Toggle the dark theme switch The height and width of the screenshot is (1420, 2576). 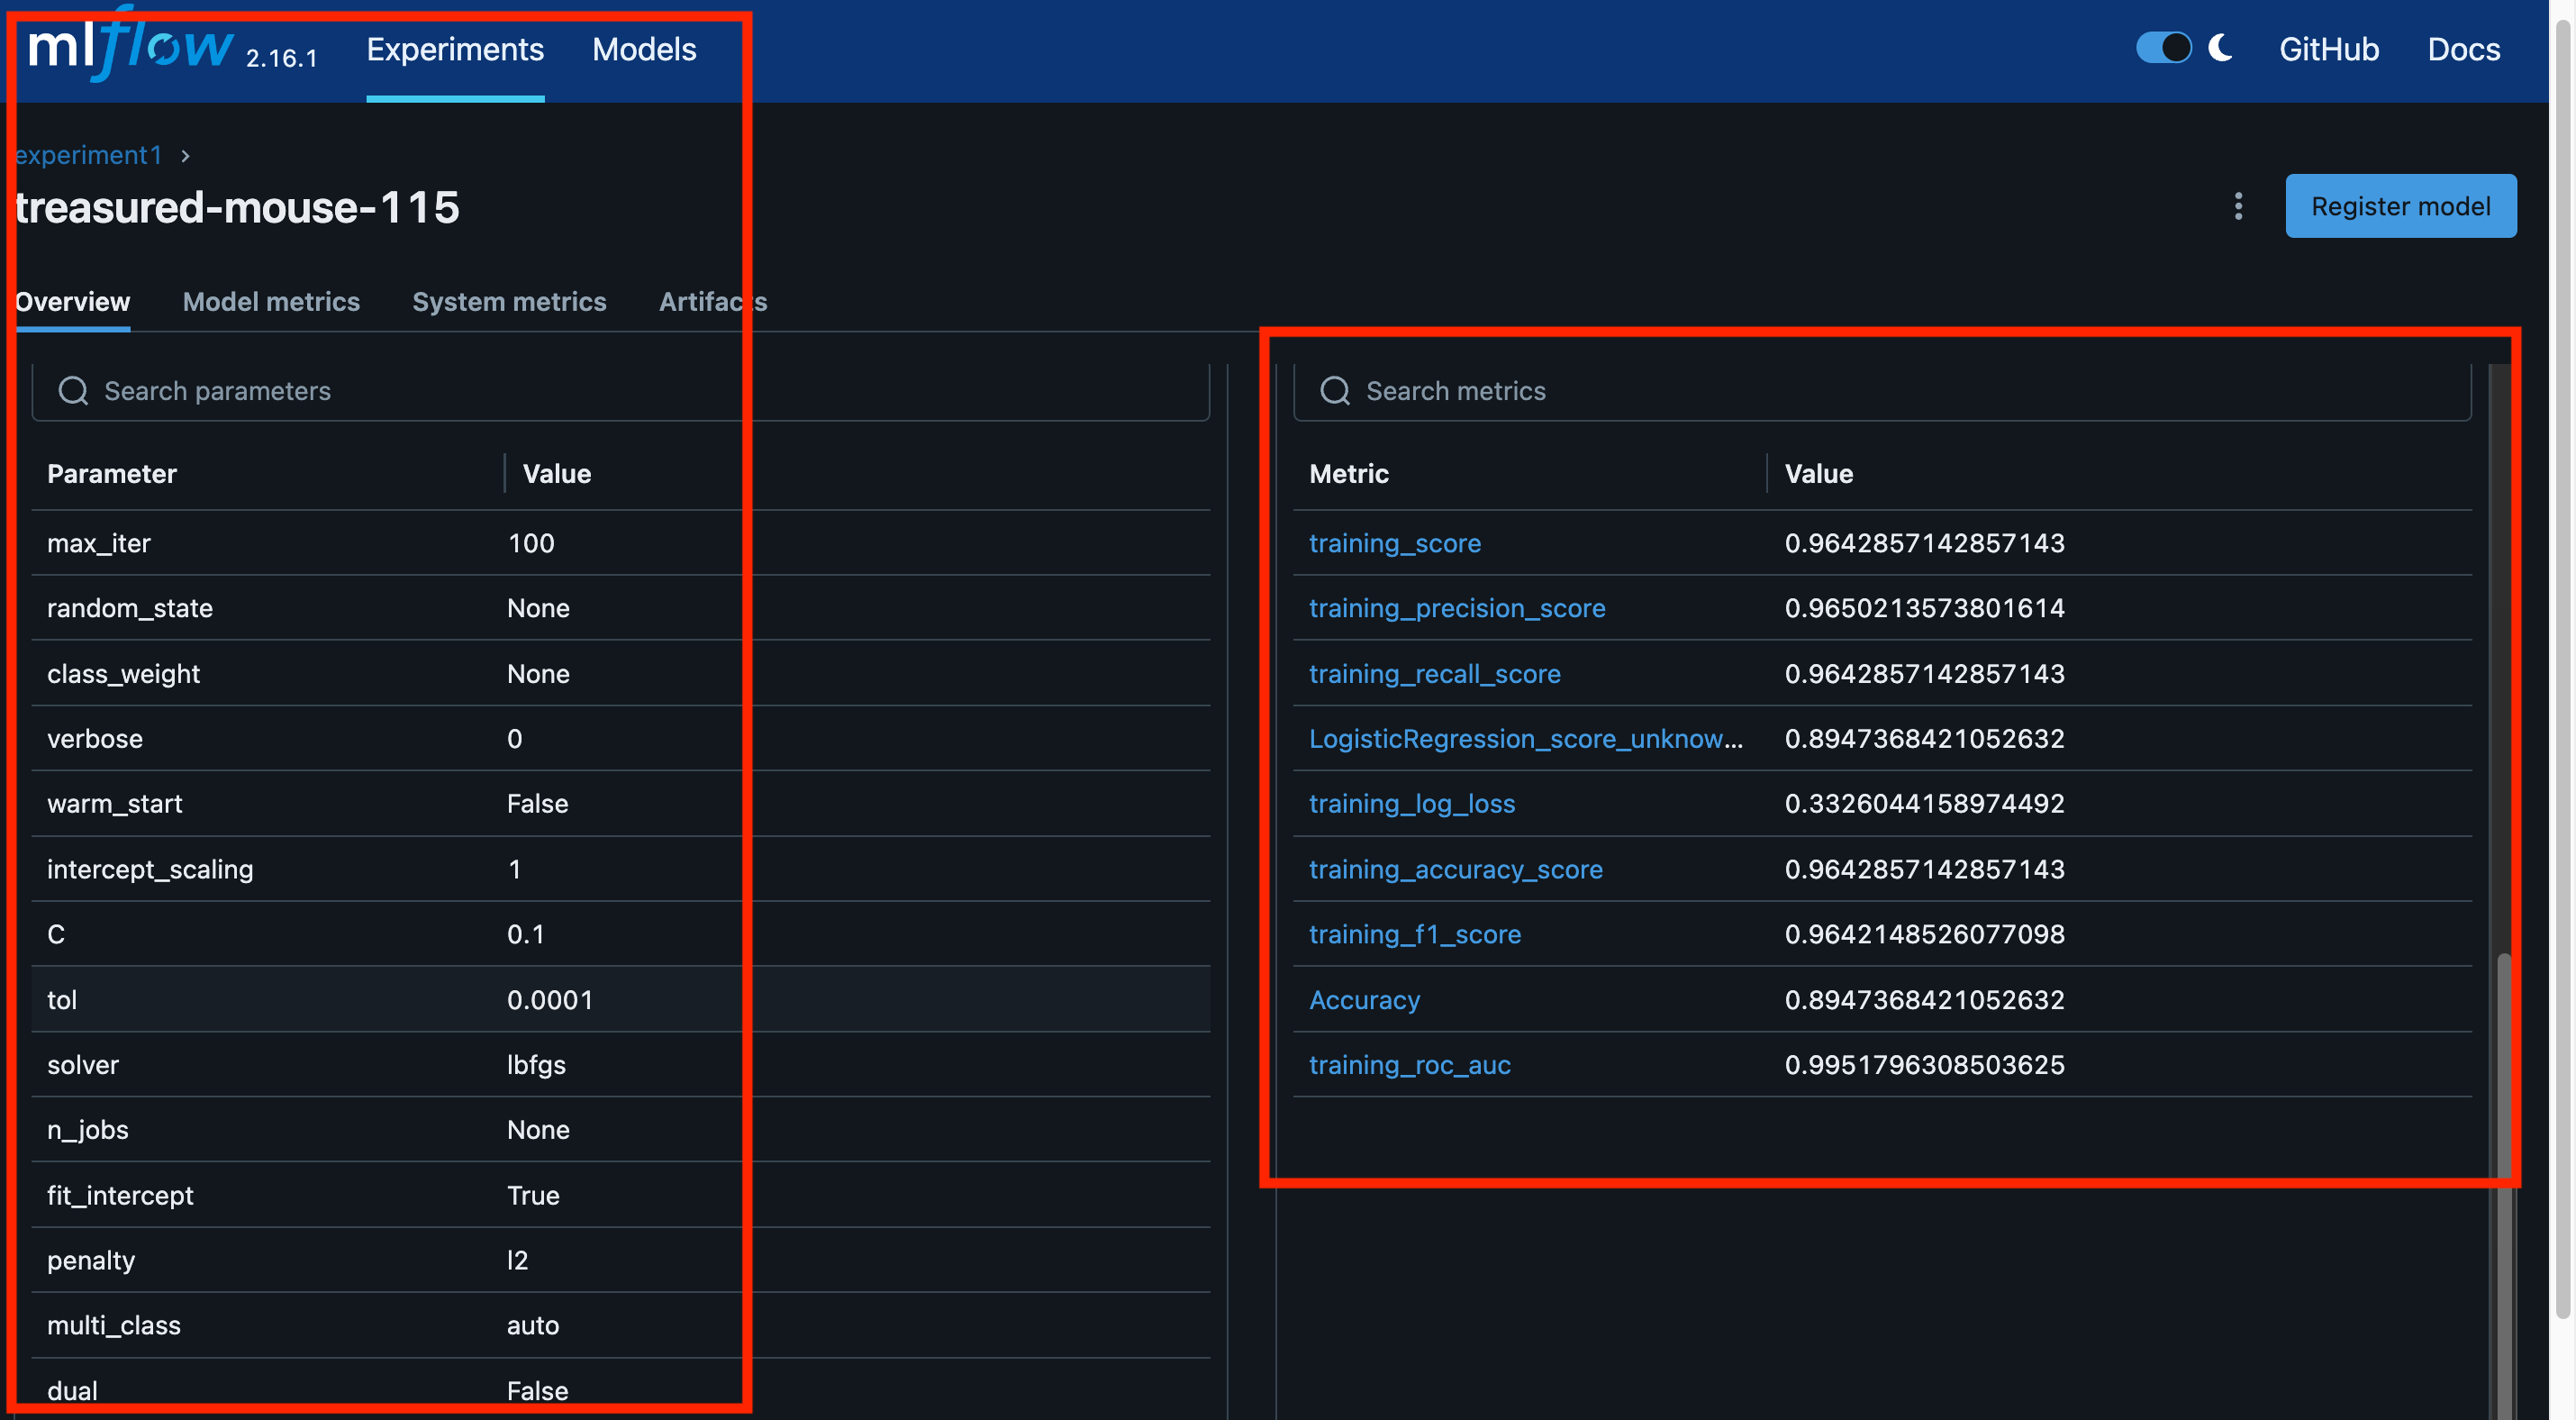2163,48
